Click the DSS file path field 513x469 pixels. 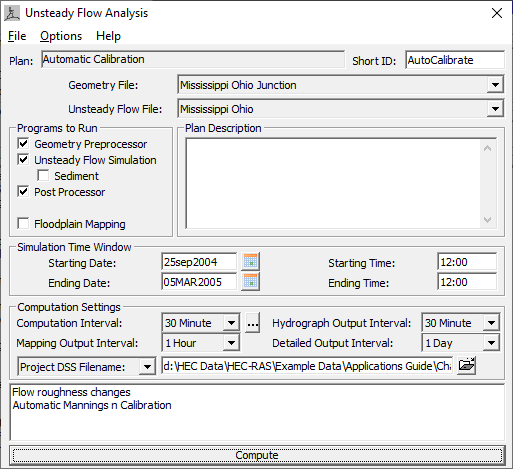pos(307,366)
